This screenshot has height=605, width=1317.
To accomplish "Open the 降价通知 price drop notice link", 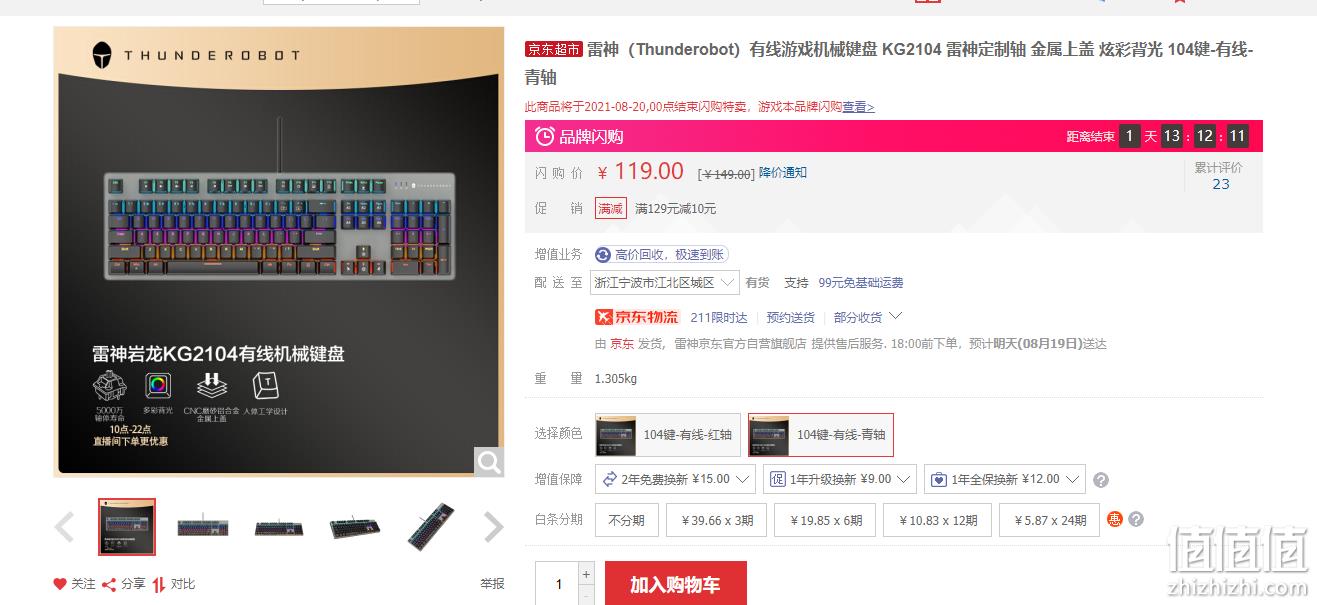I will pos(783,172).
